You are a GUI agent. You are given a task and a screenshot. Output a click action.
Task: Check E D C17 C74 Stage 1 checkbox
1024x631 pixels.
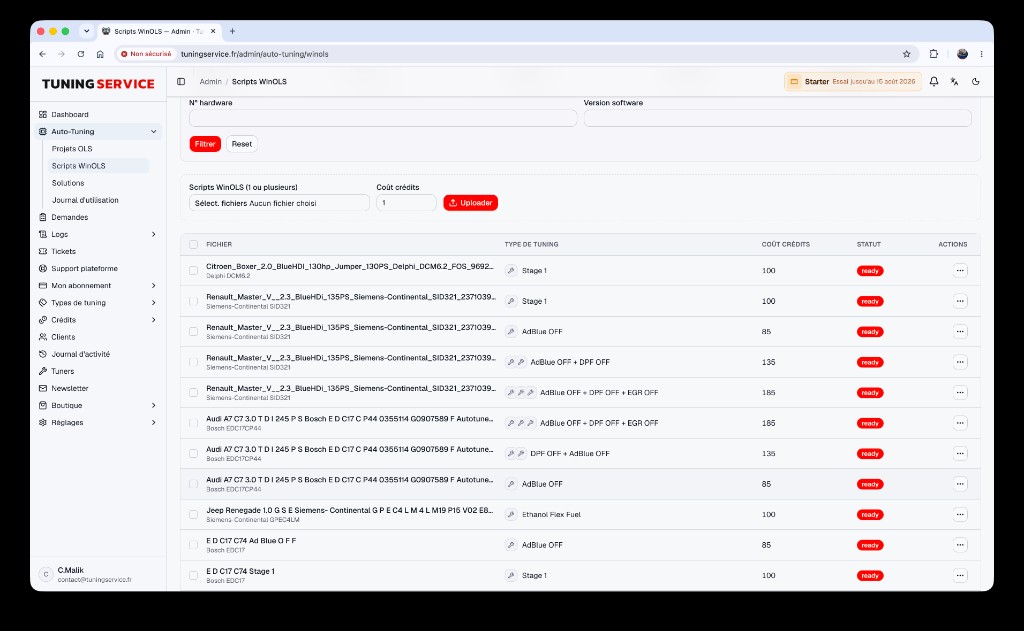(x=193, y=575)
